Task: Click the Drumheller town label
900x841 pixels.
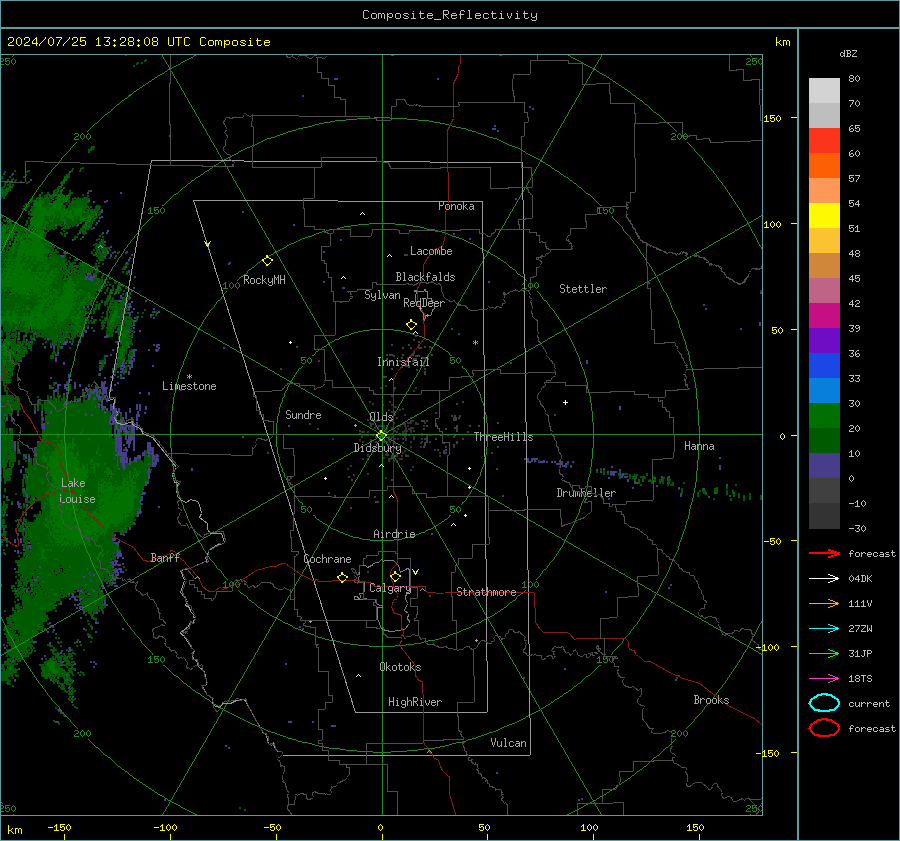Action: (x=586, y=493)
